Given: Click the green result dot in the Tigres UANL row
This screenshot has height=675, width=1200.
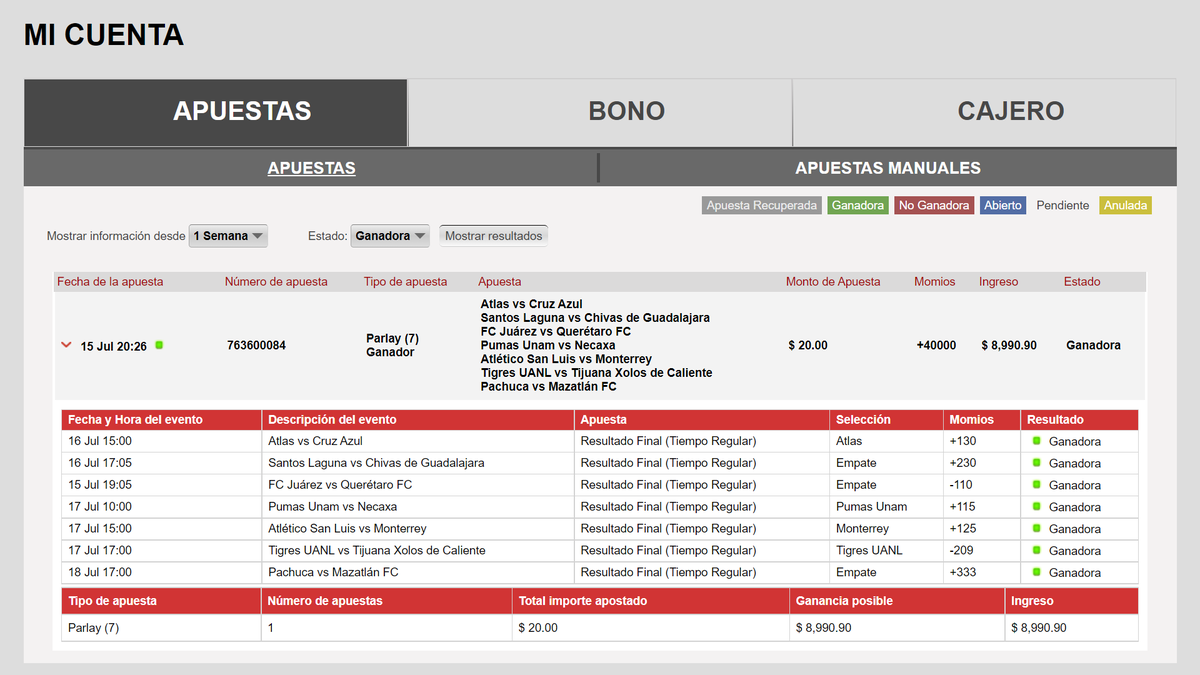Looking at the screenshot, I should (x=1037, y=551).
